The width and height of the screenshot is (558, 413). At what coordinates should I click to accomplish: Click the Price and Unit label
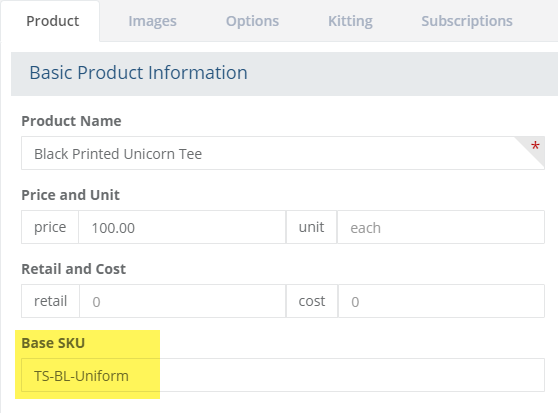pyautogui.click(x=70, y=195)
